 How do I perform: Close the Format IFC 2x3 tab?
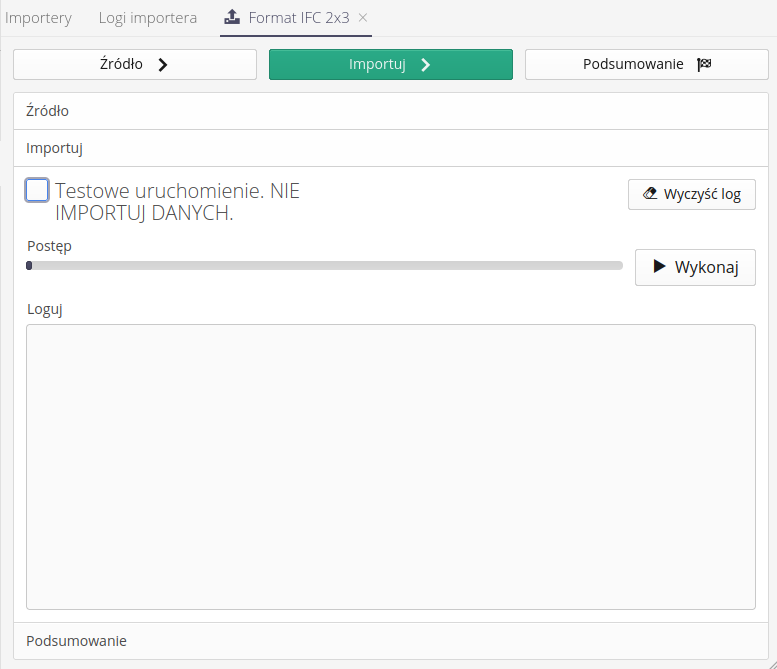click(363, 18)
